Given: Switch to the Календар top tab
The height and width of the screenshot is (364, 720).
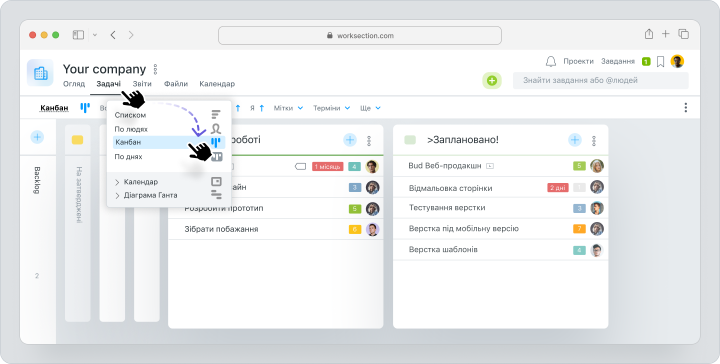Looking at the screenshot, I should coord(217,84).
